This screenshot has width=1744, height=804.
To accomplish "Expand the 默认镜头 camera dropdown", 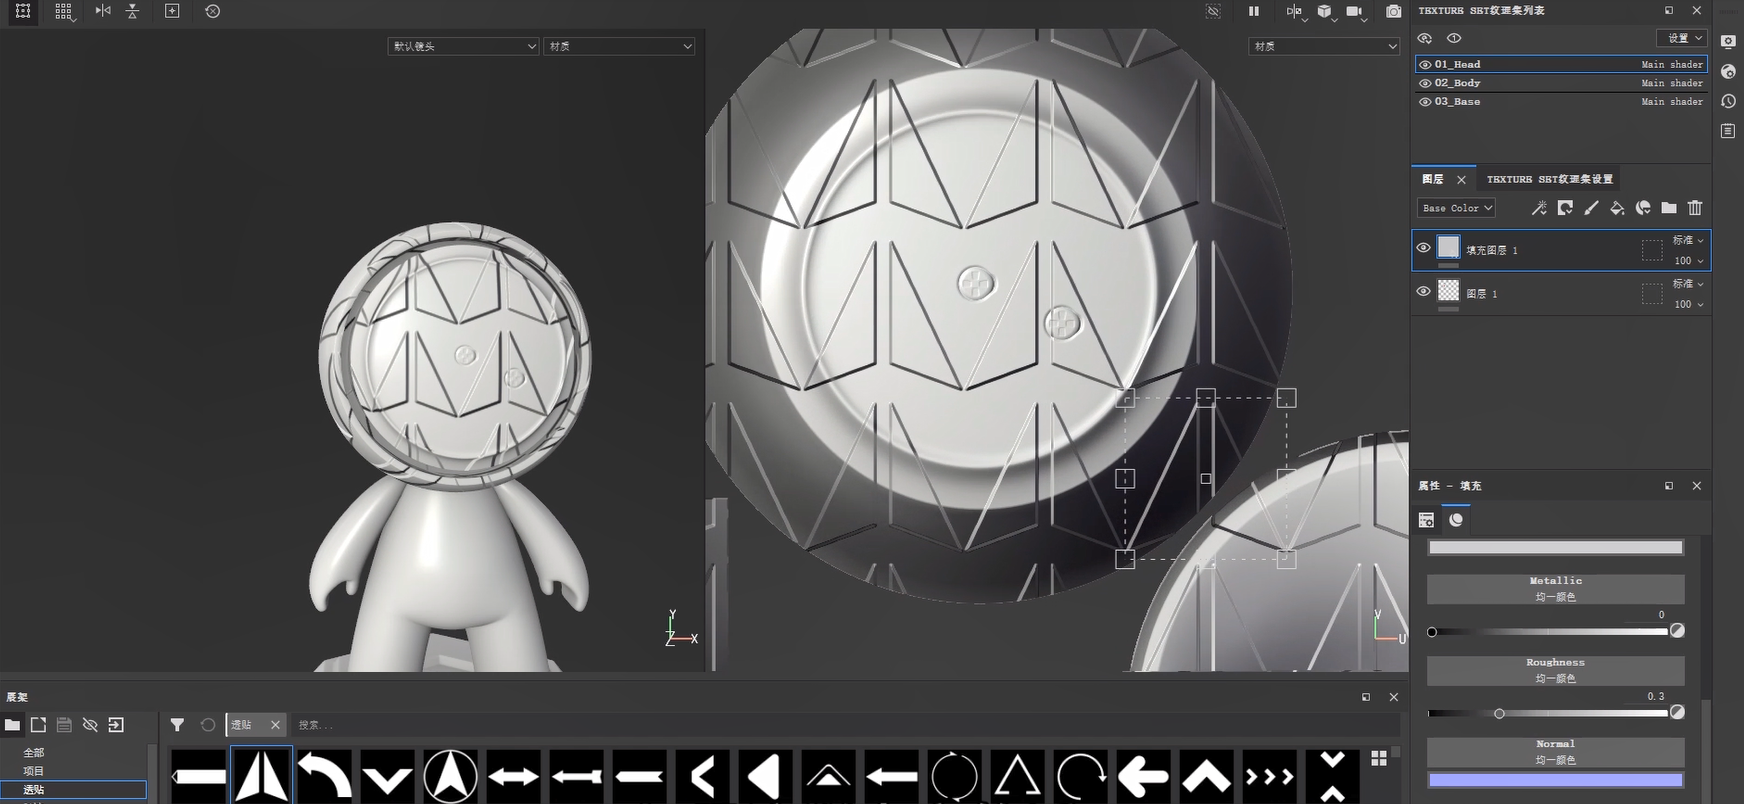I will pos(463,46).
